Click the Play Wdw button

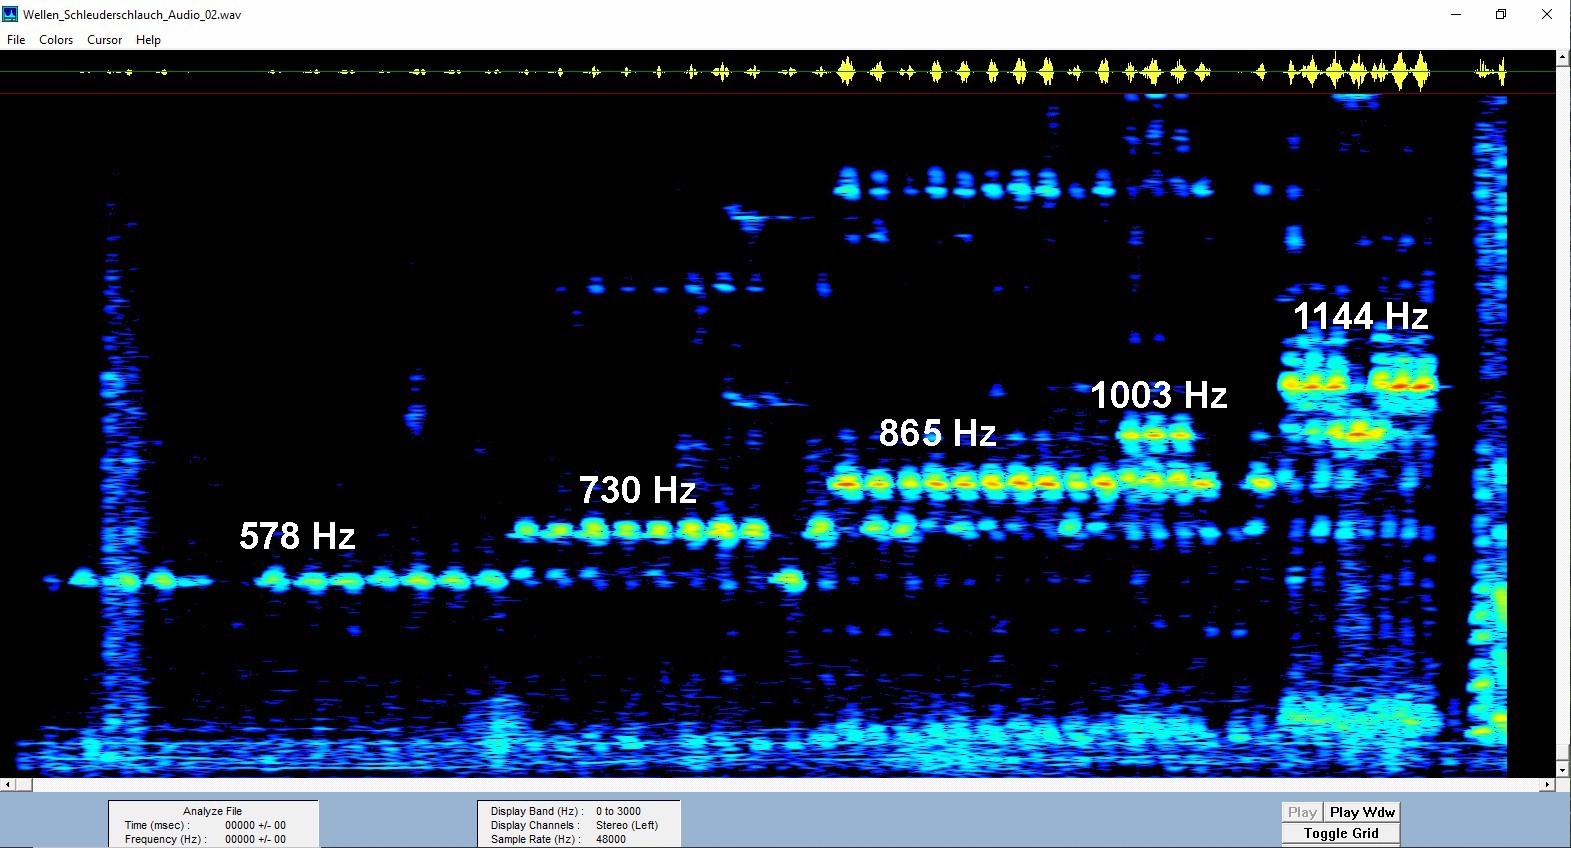pyautogui.click(x=1362, y=812)
